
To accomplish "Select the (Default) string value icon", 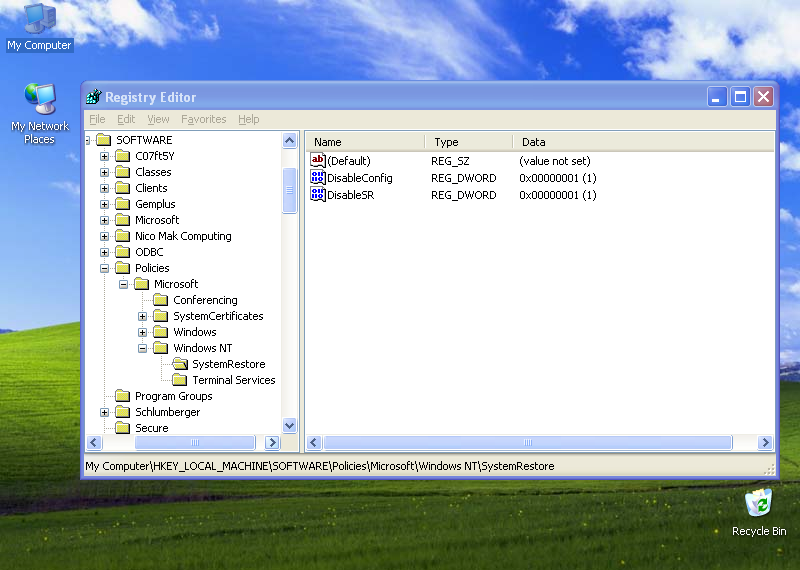I will [x=317, y=160].
